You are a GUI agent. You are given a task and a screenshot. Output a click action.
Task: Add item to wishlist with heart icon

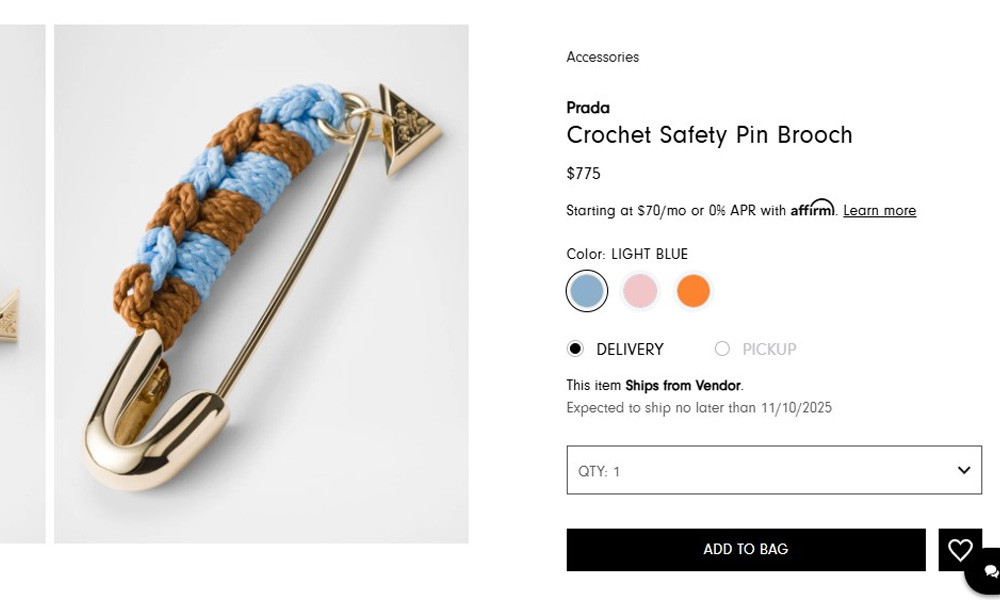click(960, 549)
